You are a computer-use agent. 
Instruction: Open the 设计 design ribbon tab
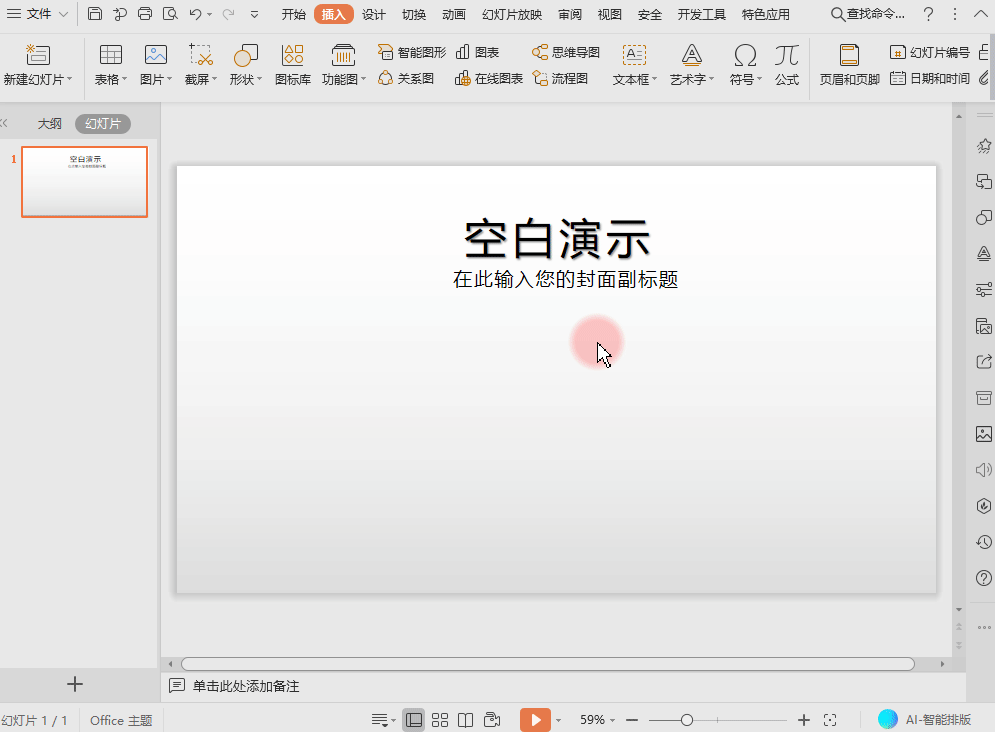374,14
